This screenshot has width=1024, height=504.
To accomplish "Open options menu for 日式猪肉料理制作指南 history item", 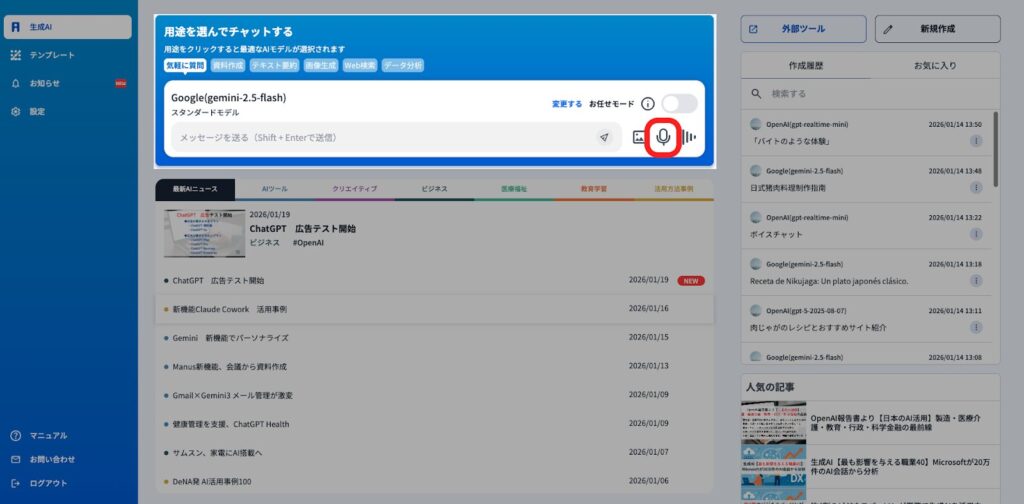I will 975,187.
